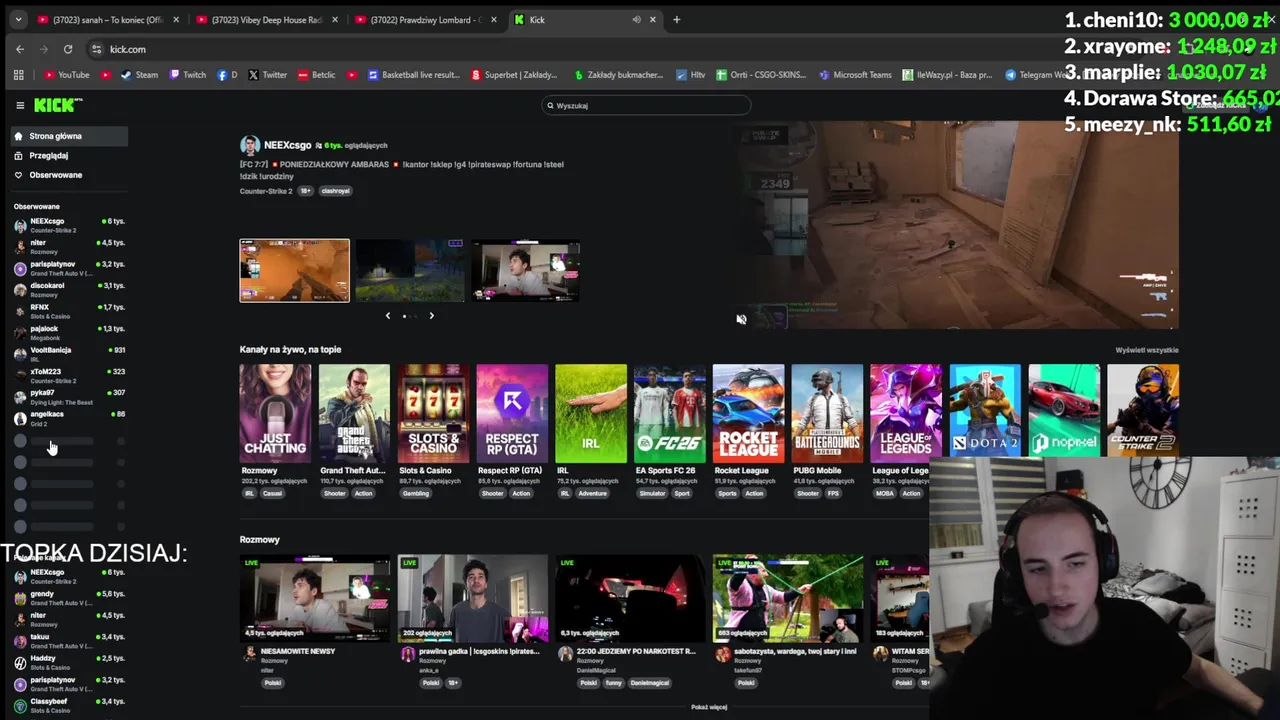Open the Facebook D bookmark
Screen dimensions: 1280x720
click(x=227, y=75)
